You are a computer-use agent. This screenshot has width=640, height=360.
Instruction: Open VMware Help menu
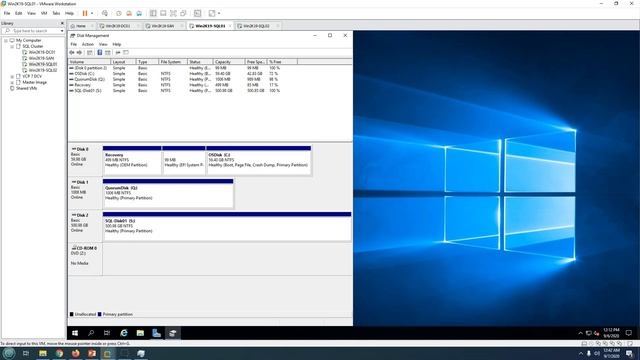pyautogui.click(x=69, y=13)
